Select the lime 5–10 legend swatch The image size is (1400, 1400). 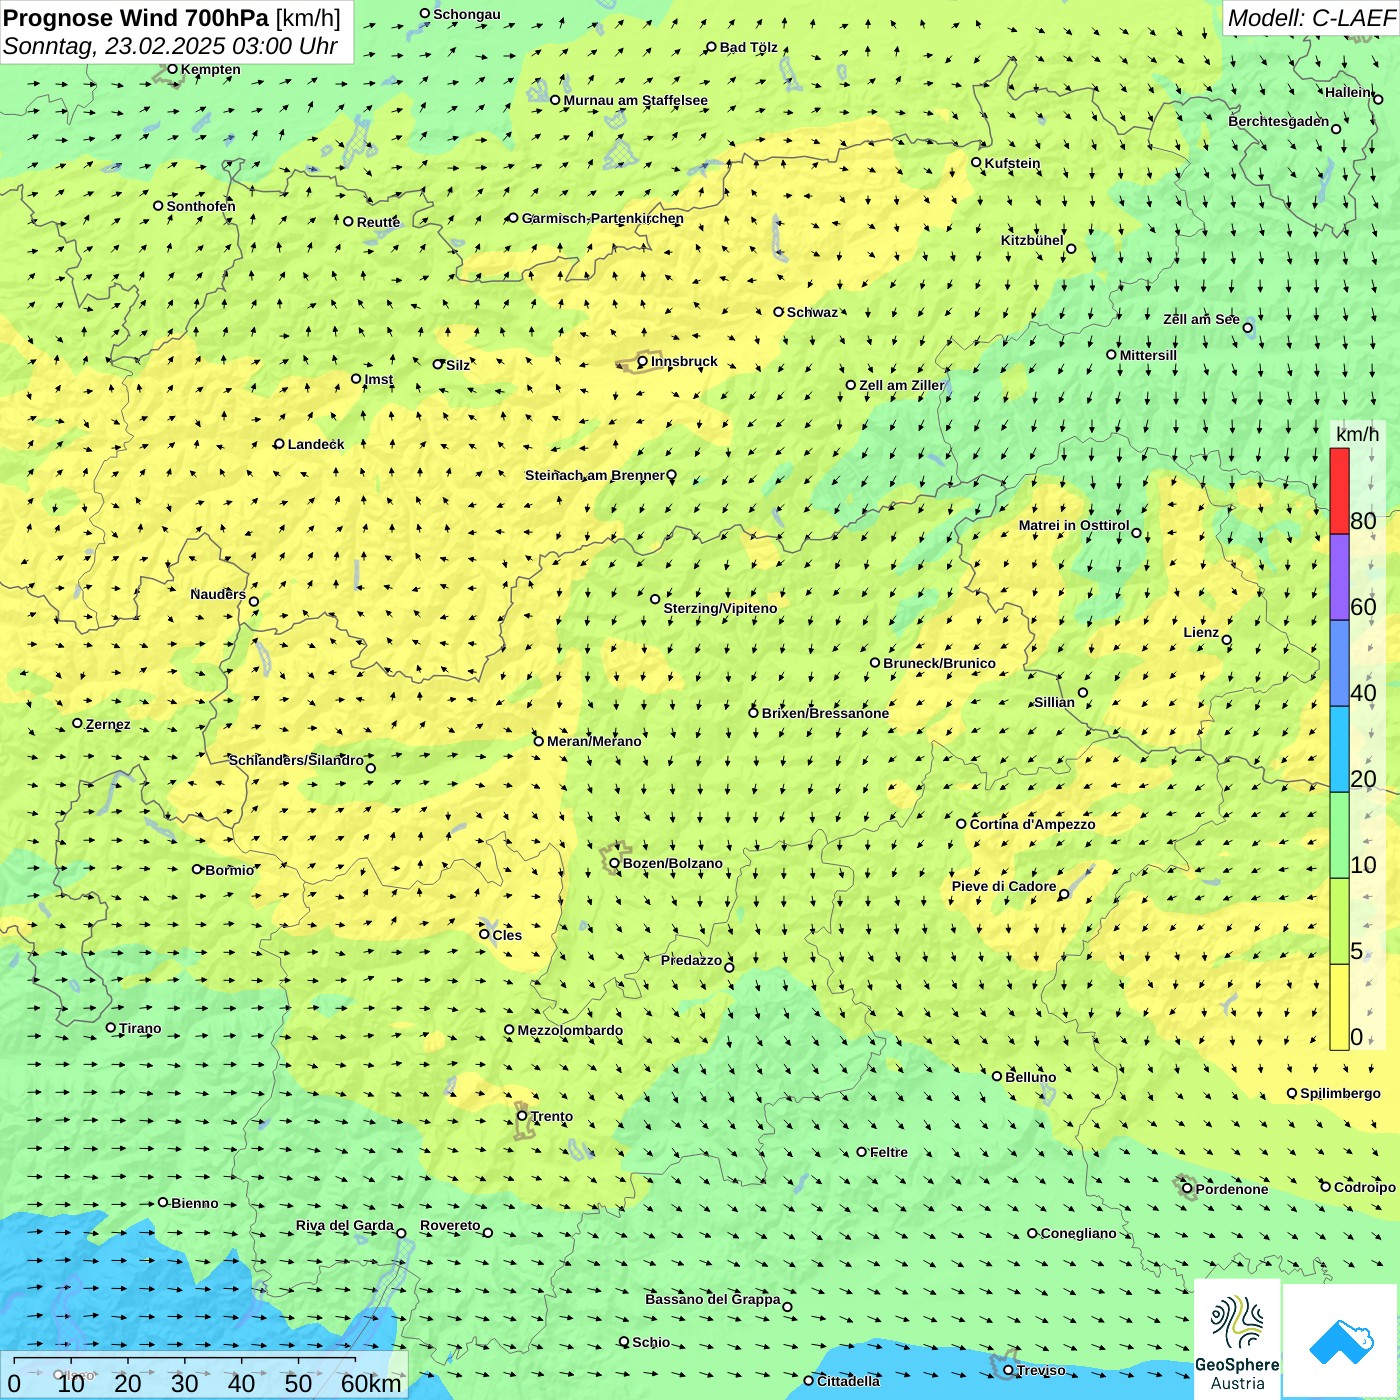click(1339, 922)
